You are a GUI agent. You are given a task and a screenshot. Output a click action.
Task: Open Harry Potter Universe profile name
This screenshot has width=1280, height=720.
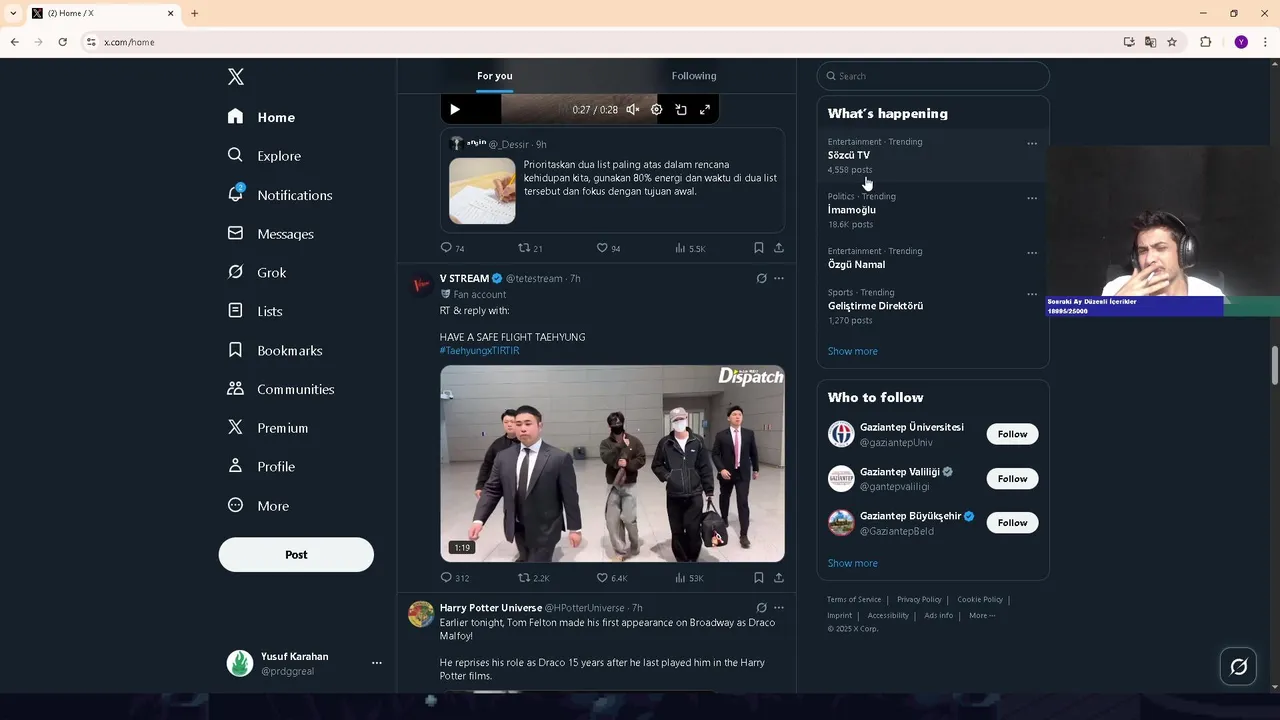(x=491, y=608)
